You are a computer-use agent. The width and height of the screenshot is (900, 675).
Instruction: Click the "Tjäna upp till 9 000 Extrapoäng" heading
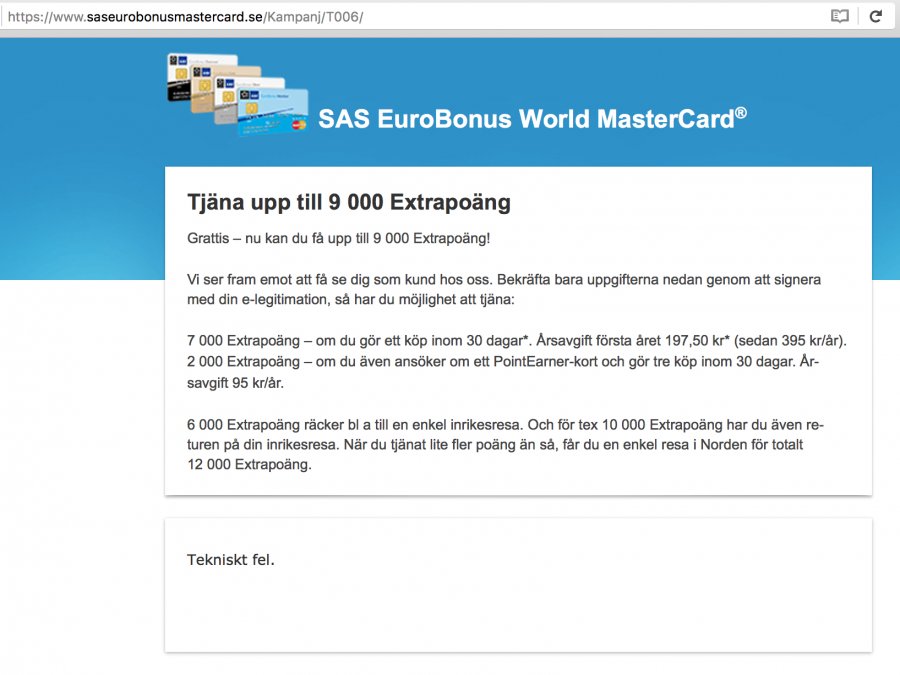349,202
